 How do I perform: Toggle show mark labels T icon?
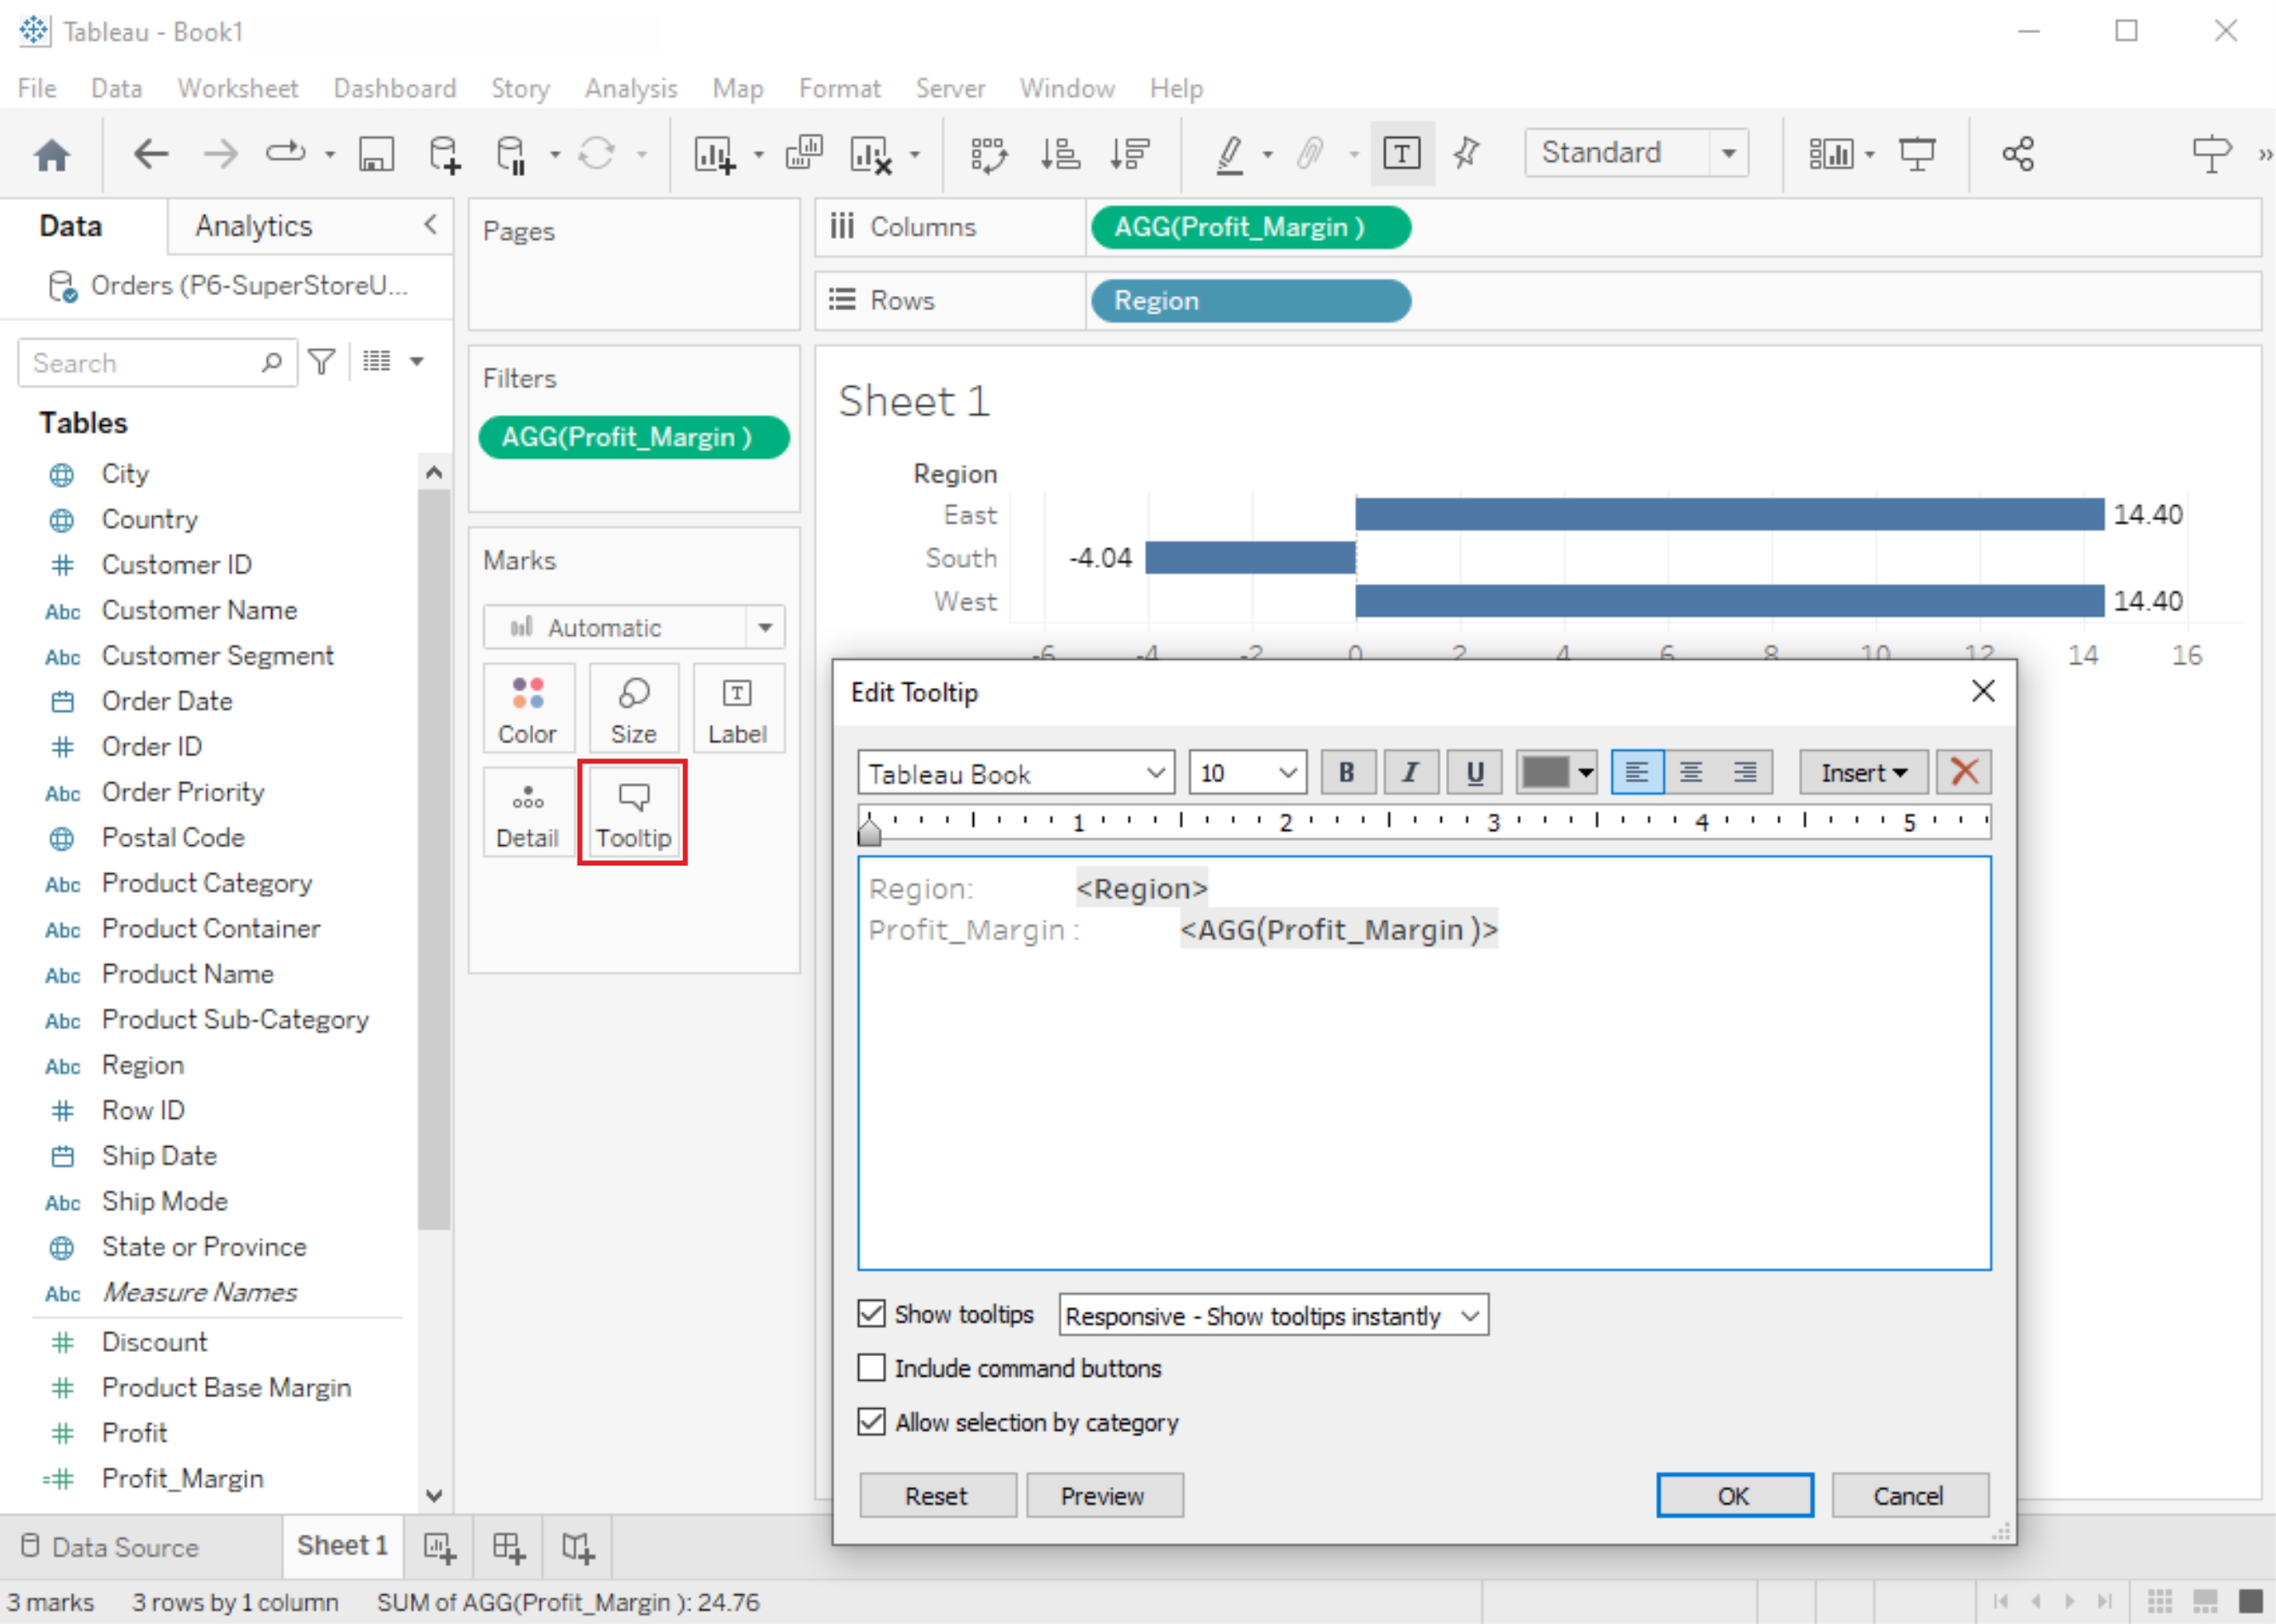pos(1402,154)
